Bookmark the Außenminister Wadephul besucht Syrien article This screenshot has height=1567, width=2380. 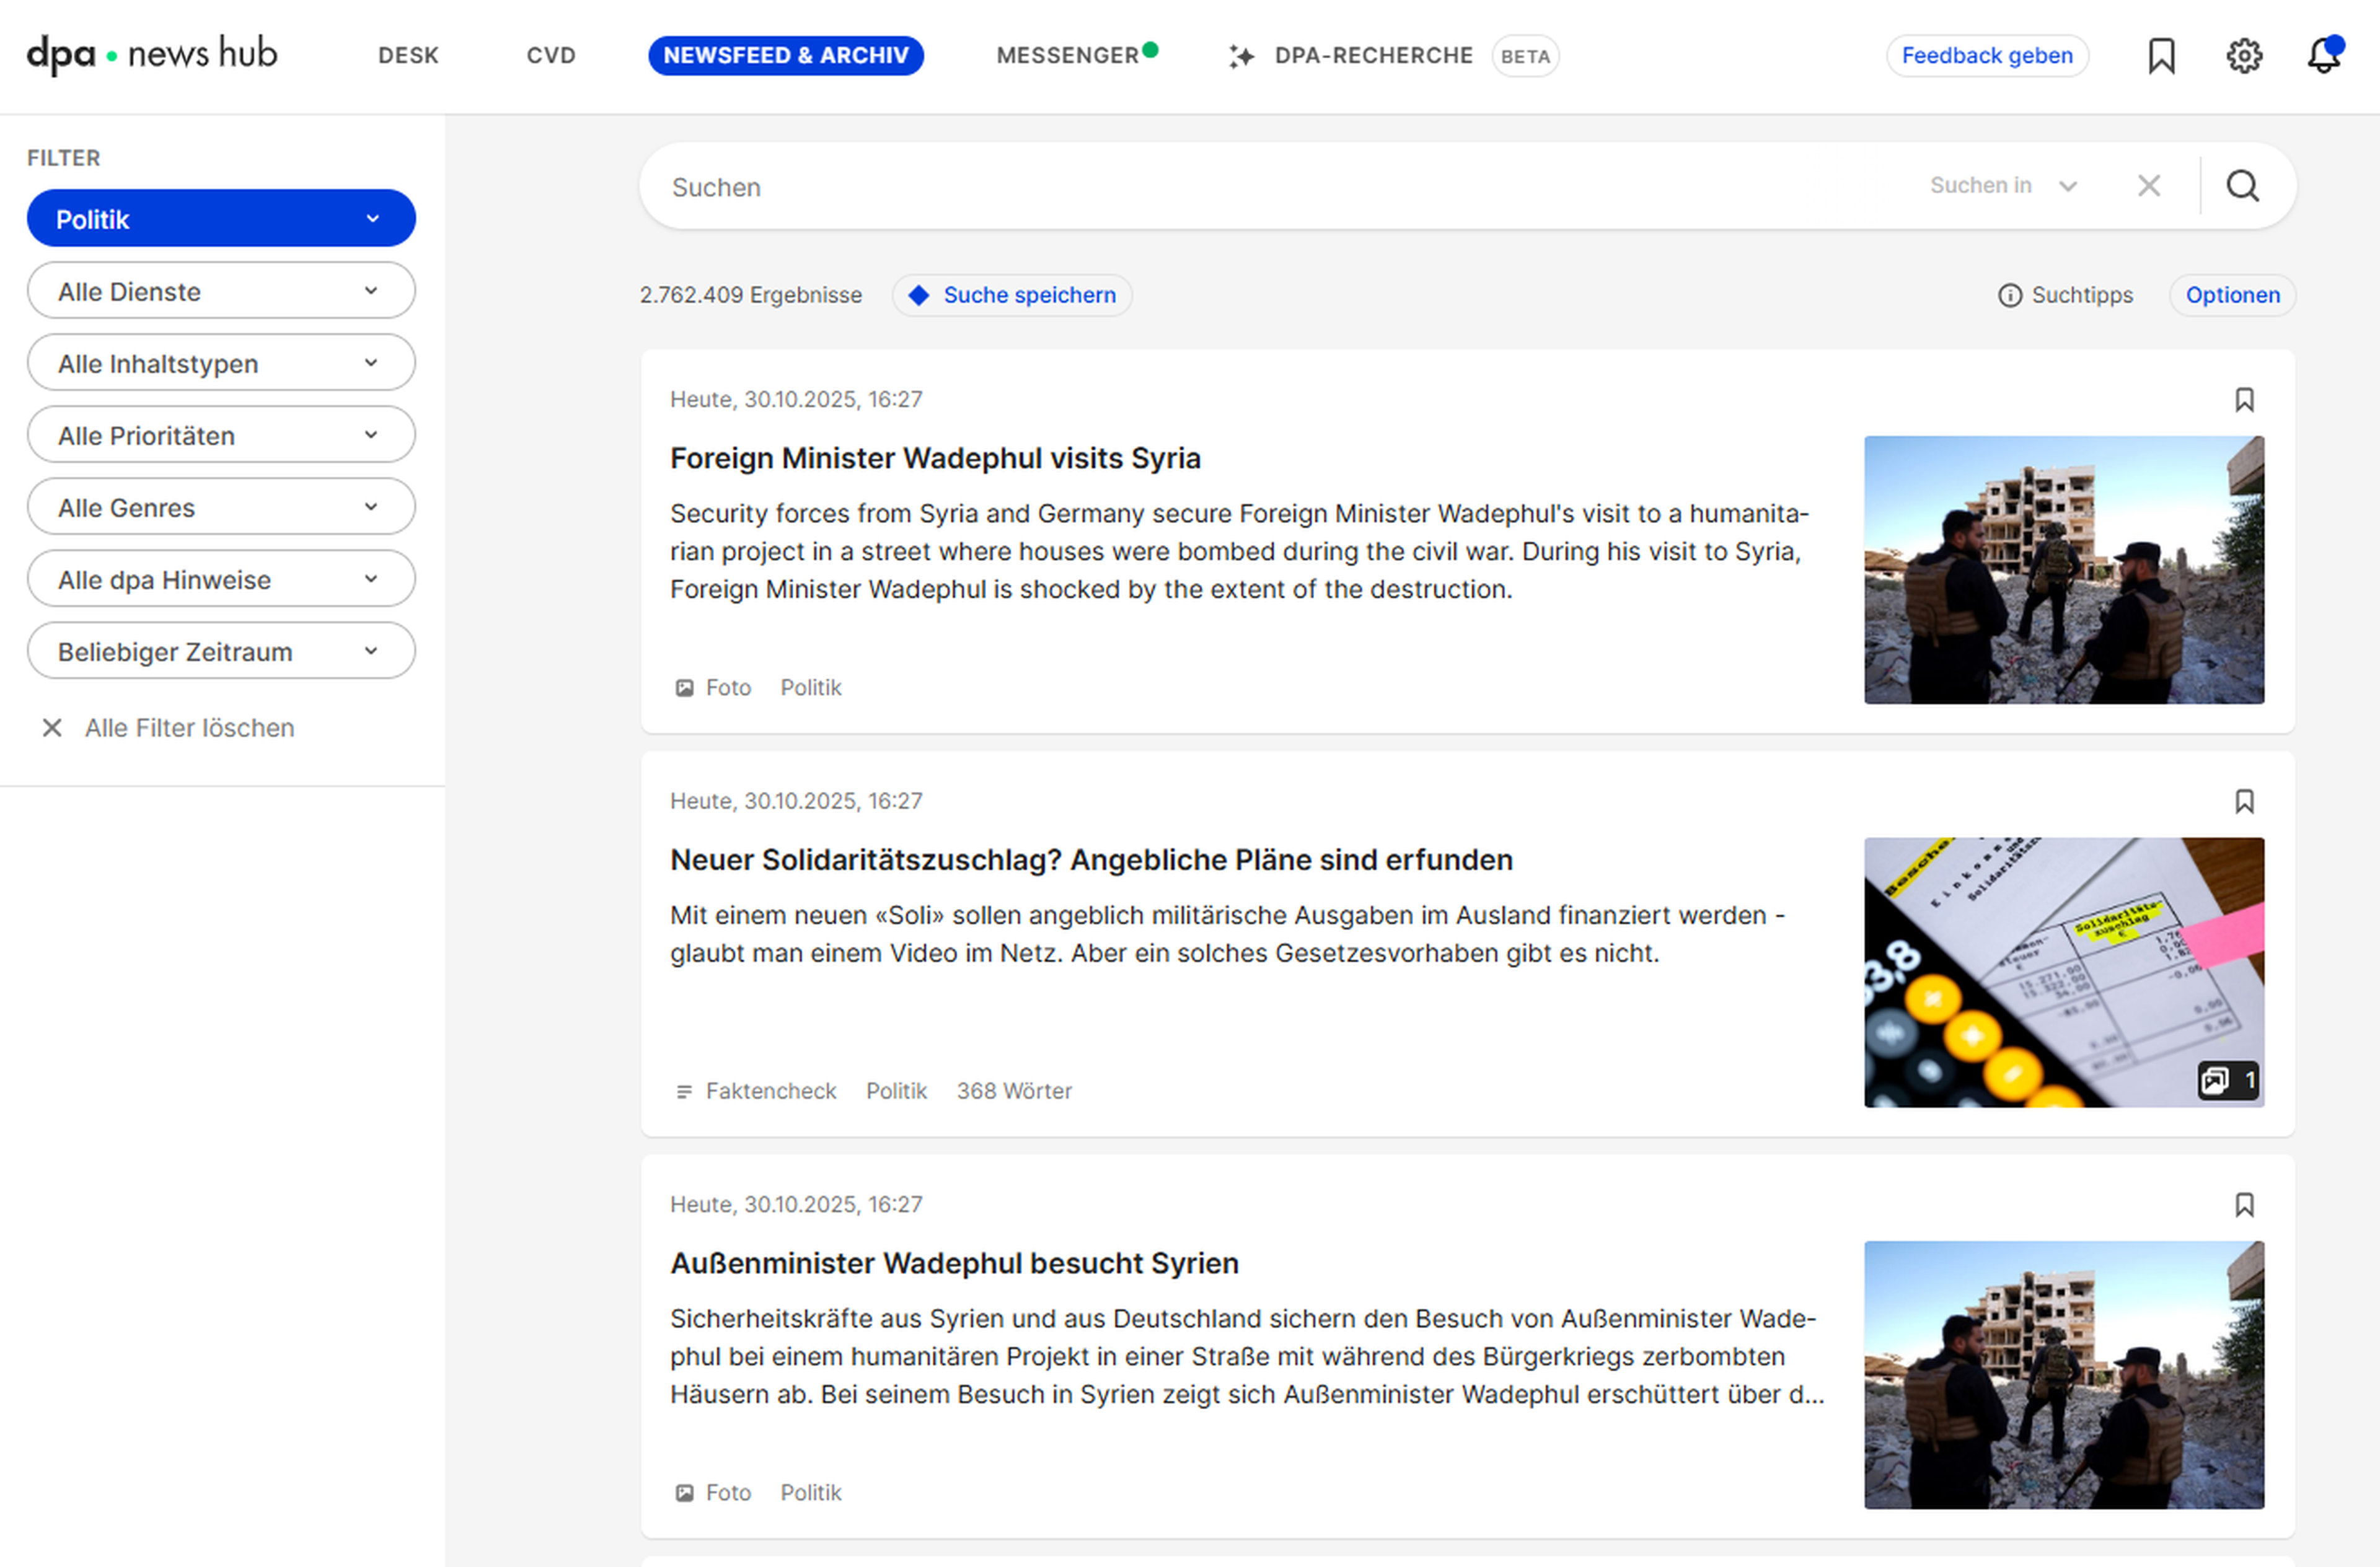pyautogui.click(x=2244, y=1205)
